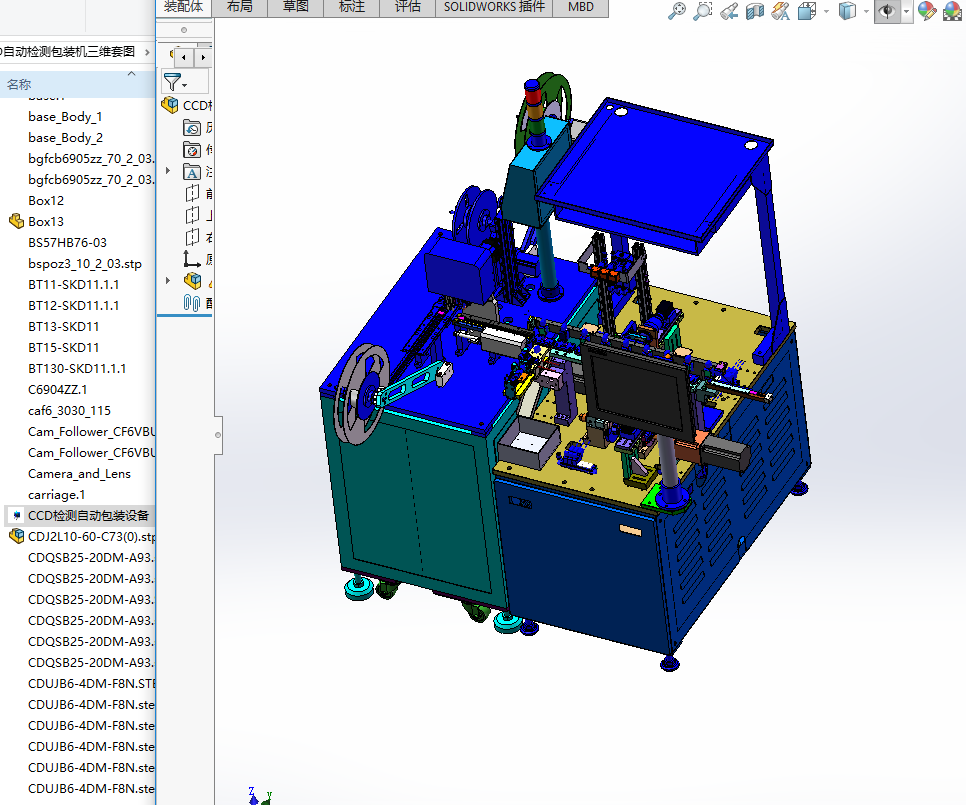Open the Dynamic Annotation Views icon
The image size is (966, 805).
tap(781, 11)
